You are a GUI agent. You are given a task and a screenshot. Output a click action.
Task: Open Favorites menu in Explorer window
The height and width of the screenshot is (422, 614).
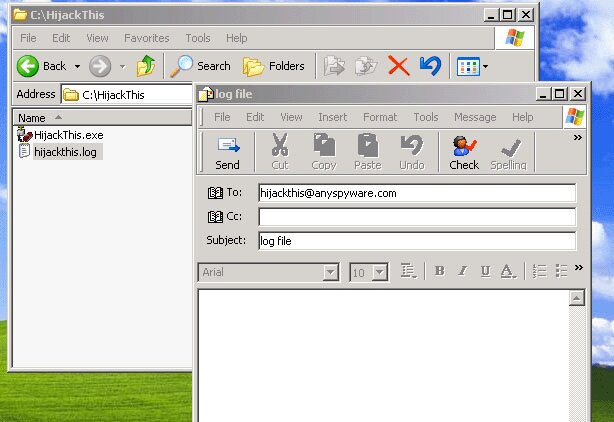coord(147,38)
